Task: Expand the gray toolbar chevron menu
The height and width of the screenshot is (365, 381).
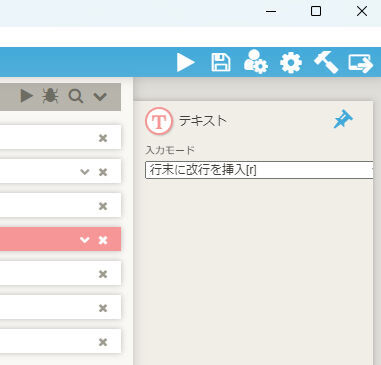Action: pos(100,97)
